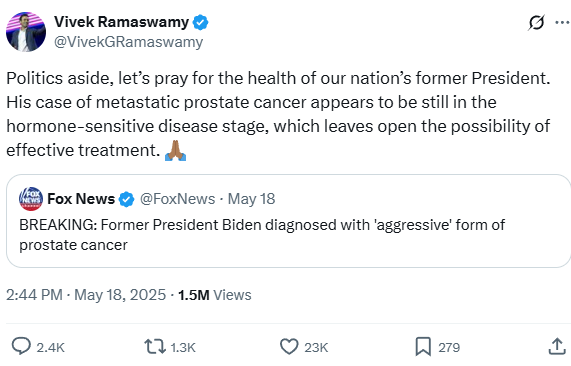Image resolution: width=571 pixels, height=366 pixels.
Task: Bookmark this post with bookmark icon
Action: [x=423, y=347]
